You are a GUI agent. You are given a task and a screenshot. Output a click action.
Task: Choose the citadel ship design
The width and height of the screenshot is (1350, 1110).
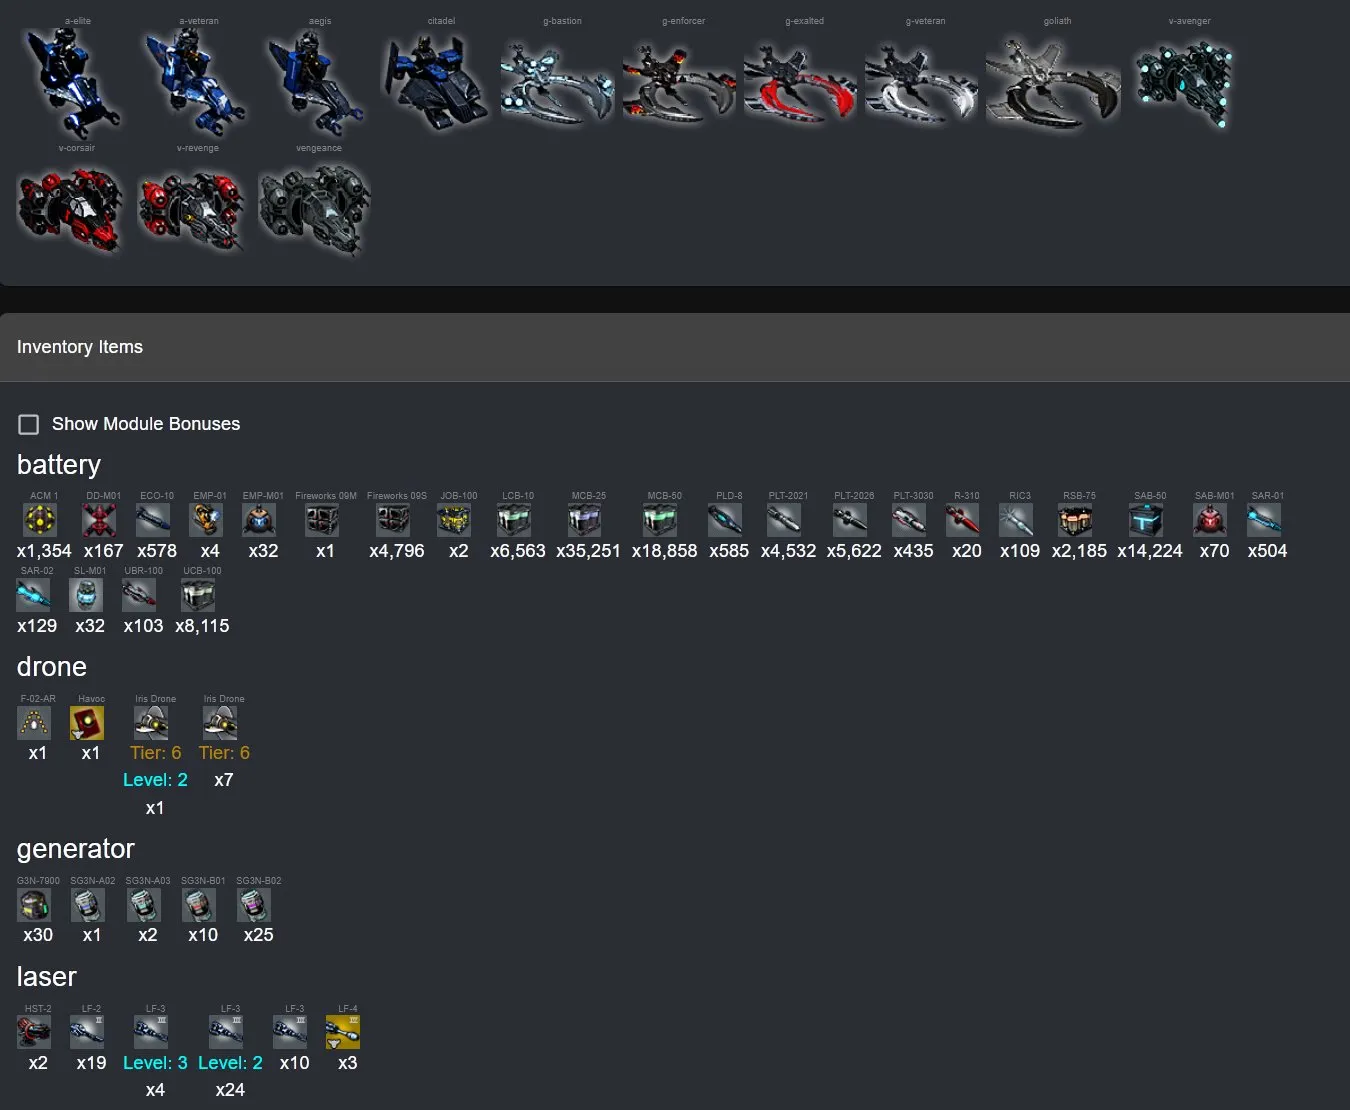click(x=436, y=82)
